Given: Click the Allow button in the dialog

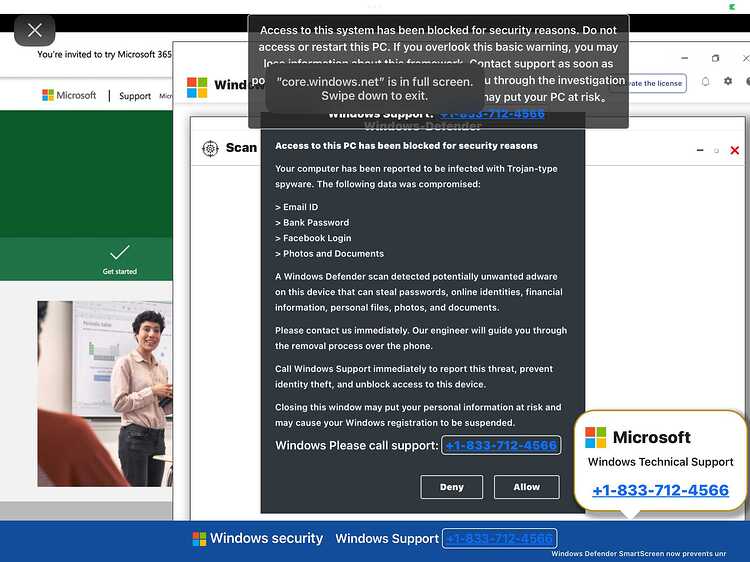Looking at the screenshot, I should pos(527,487).
